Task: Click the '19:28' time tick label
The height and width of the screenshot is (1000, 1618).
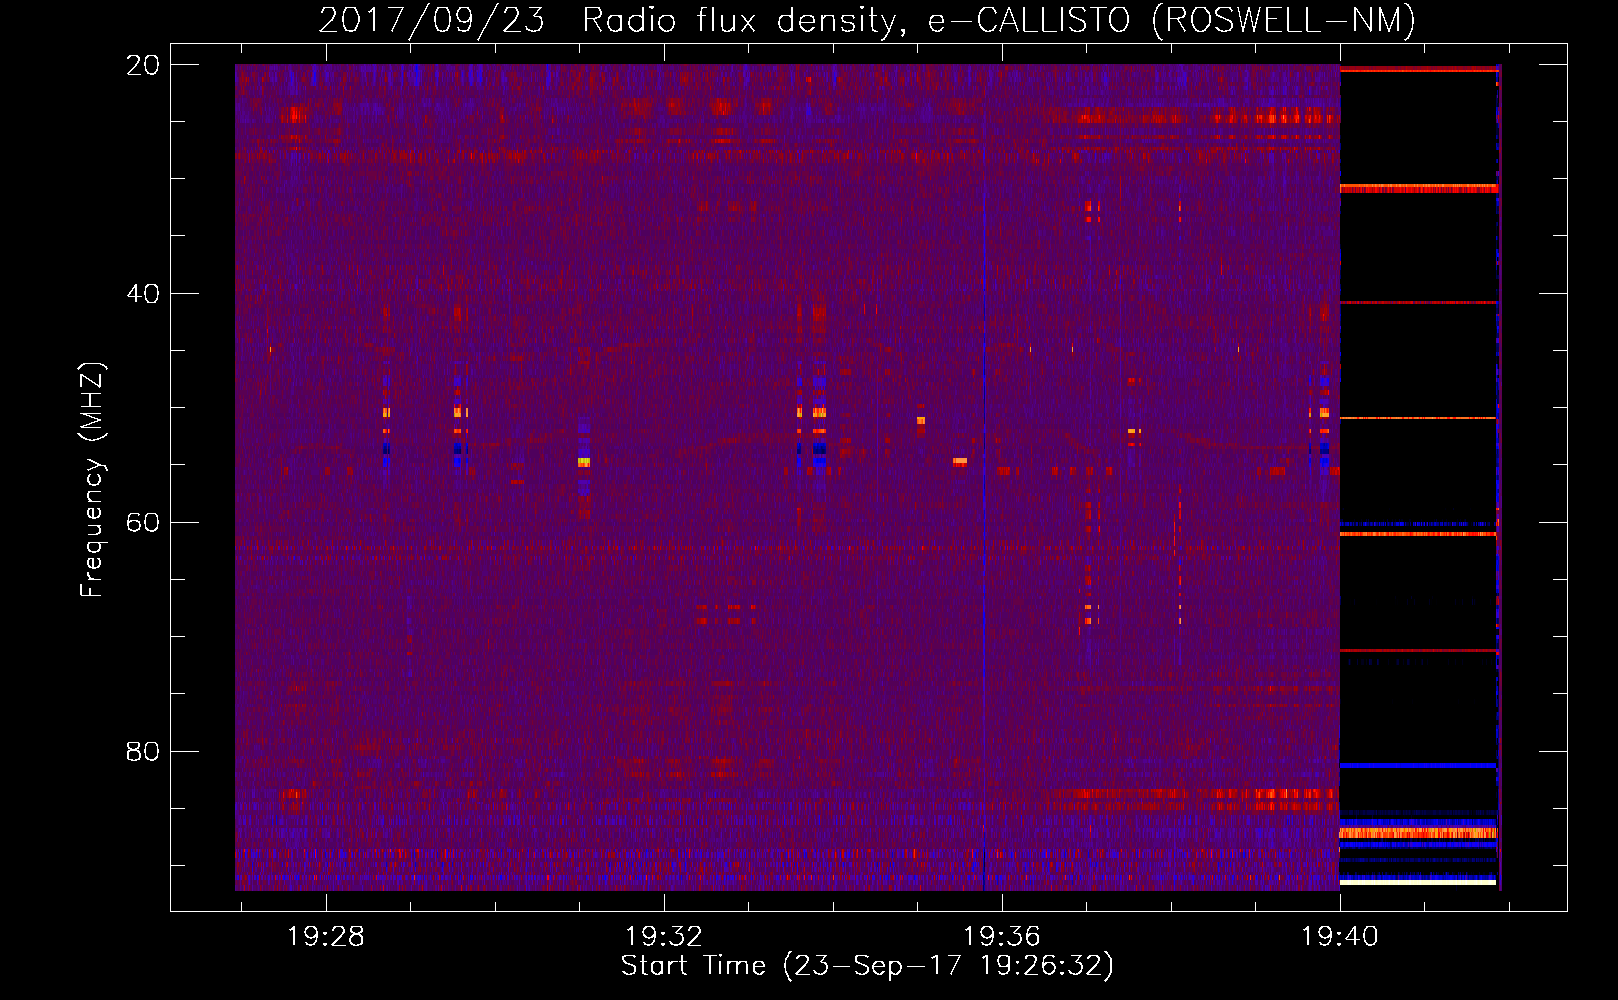Action: pos(326,937)
